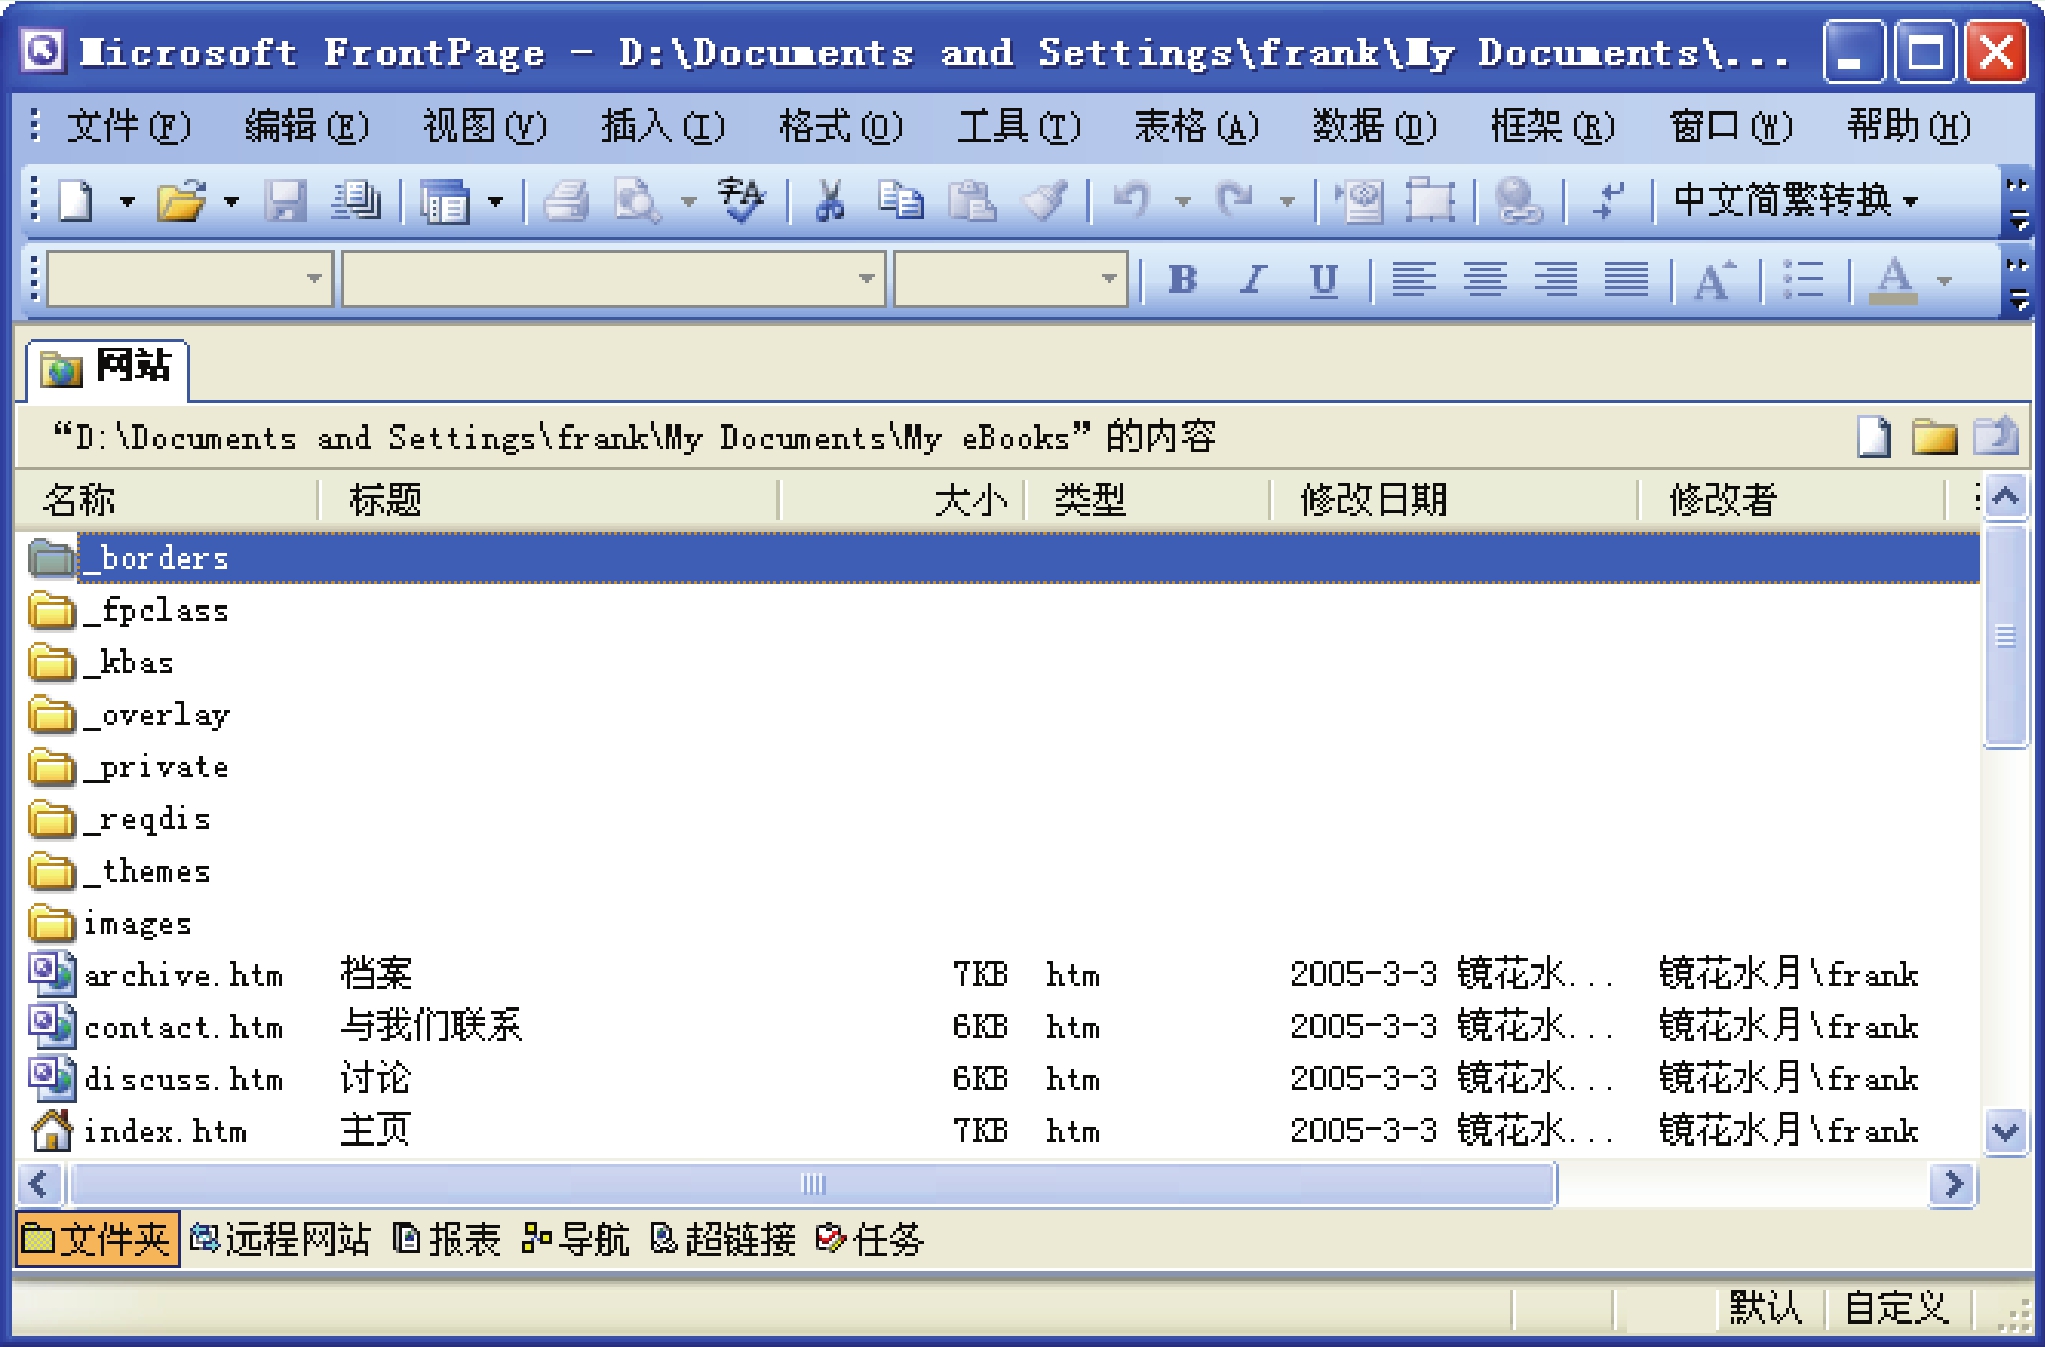The height and width of the screenshot is (1347, 2045).
Task: Click the vertical scrollbar thumb
Action: click(x=2005, y=636)
